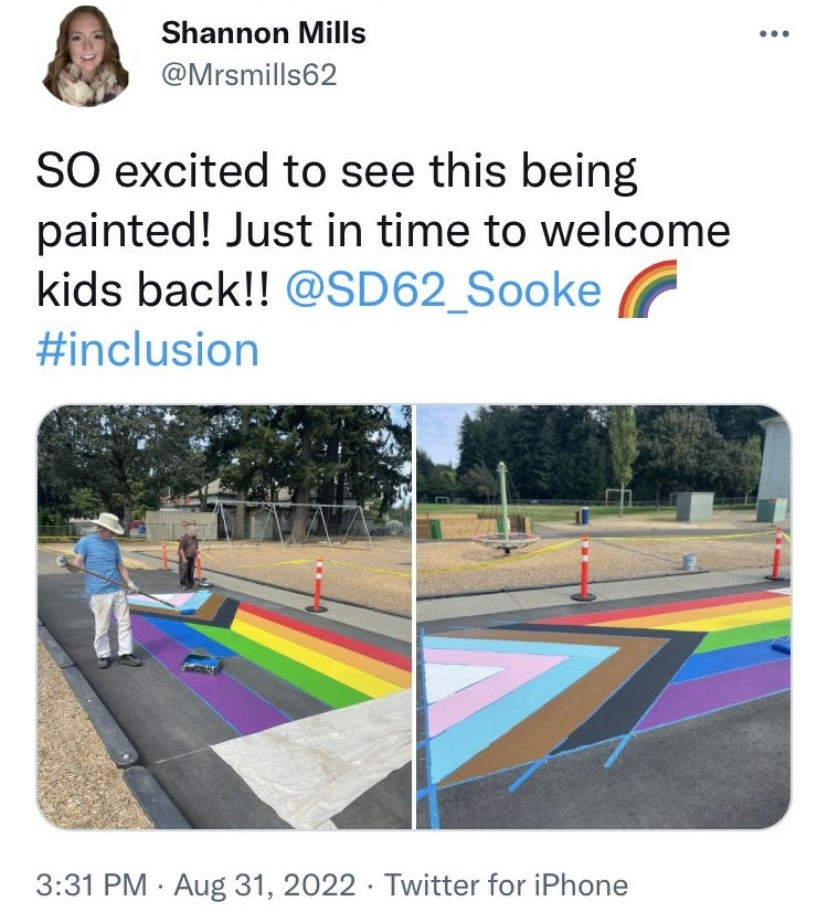This screenshot has height=920, width=828.
Task: View the left photo of the painter
Action: 225,617
